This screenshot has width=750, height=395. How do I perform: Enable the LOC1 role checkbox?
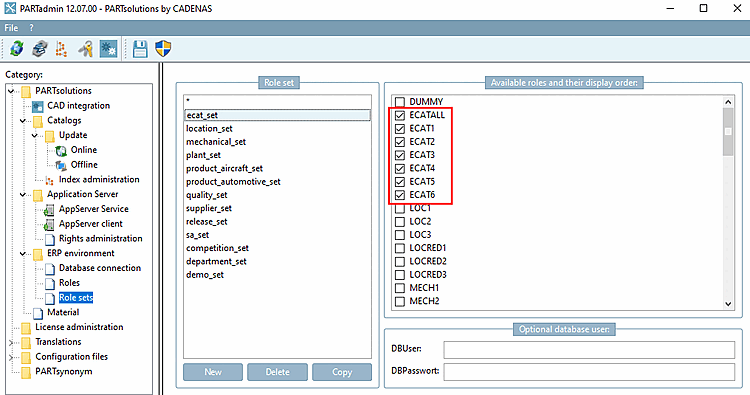point(400,208)
